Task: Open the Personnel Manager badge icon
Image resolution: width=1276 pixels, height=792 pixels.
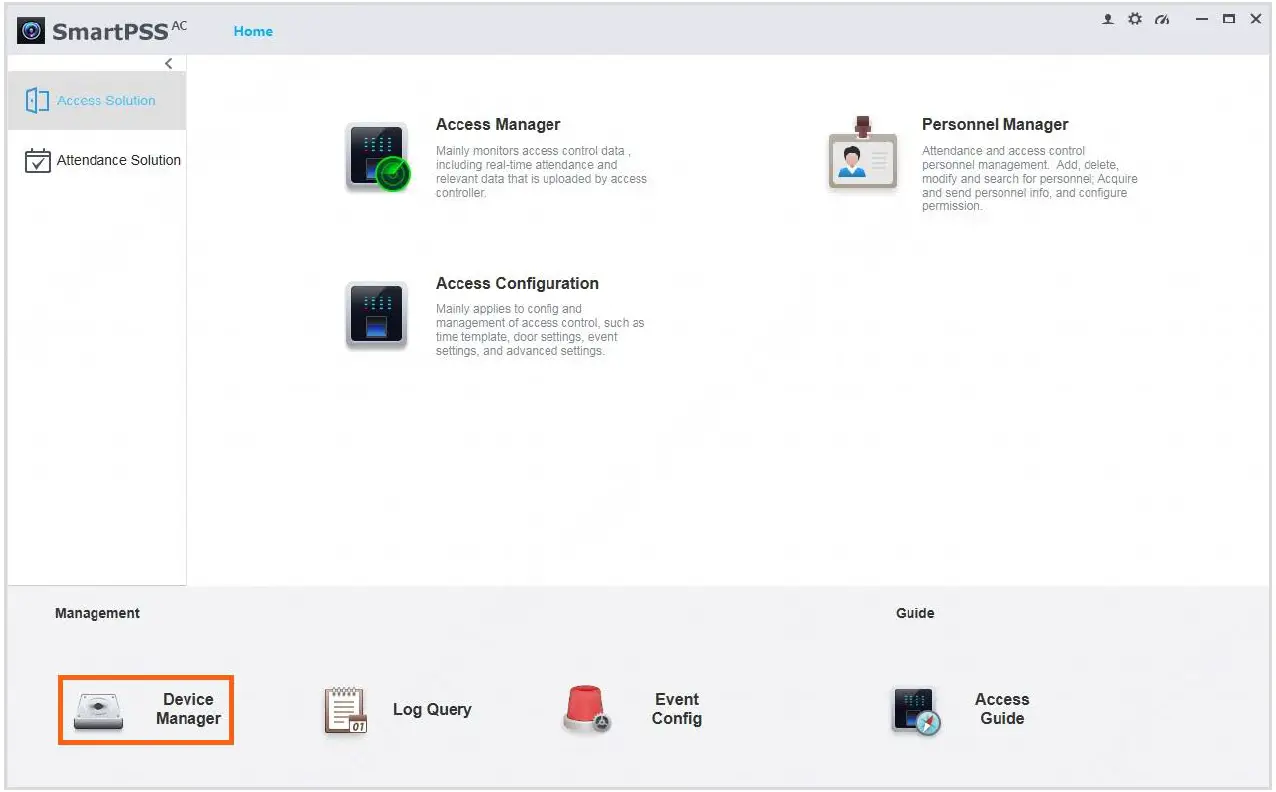Action: point(863,153)
